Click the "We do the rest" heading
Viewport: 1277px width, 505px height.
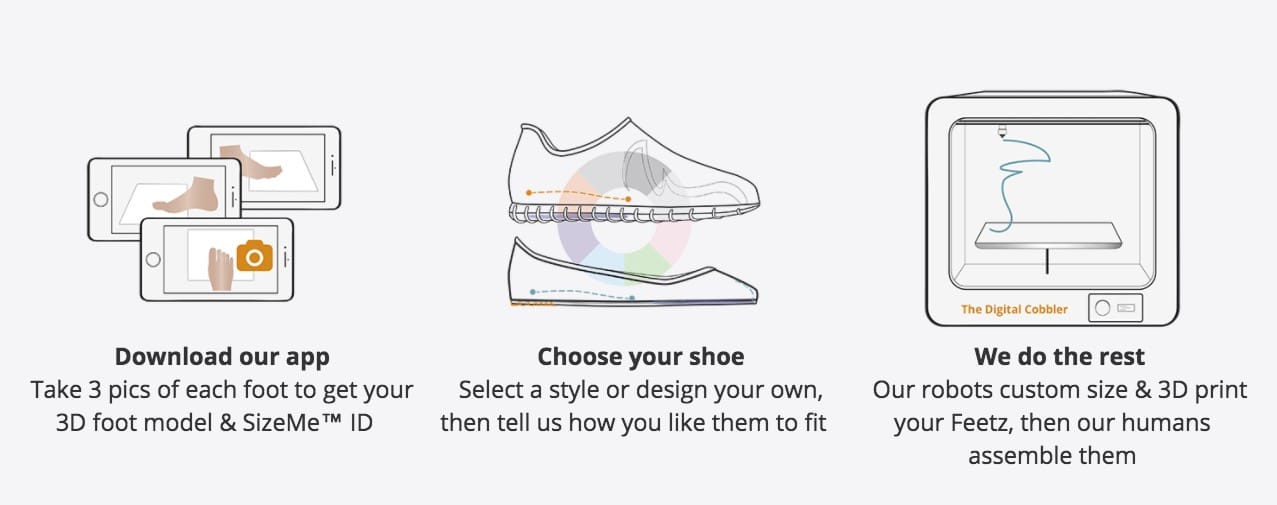click(1059, 357)
